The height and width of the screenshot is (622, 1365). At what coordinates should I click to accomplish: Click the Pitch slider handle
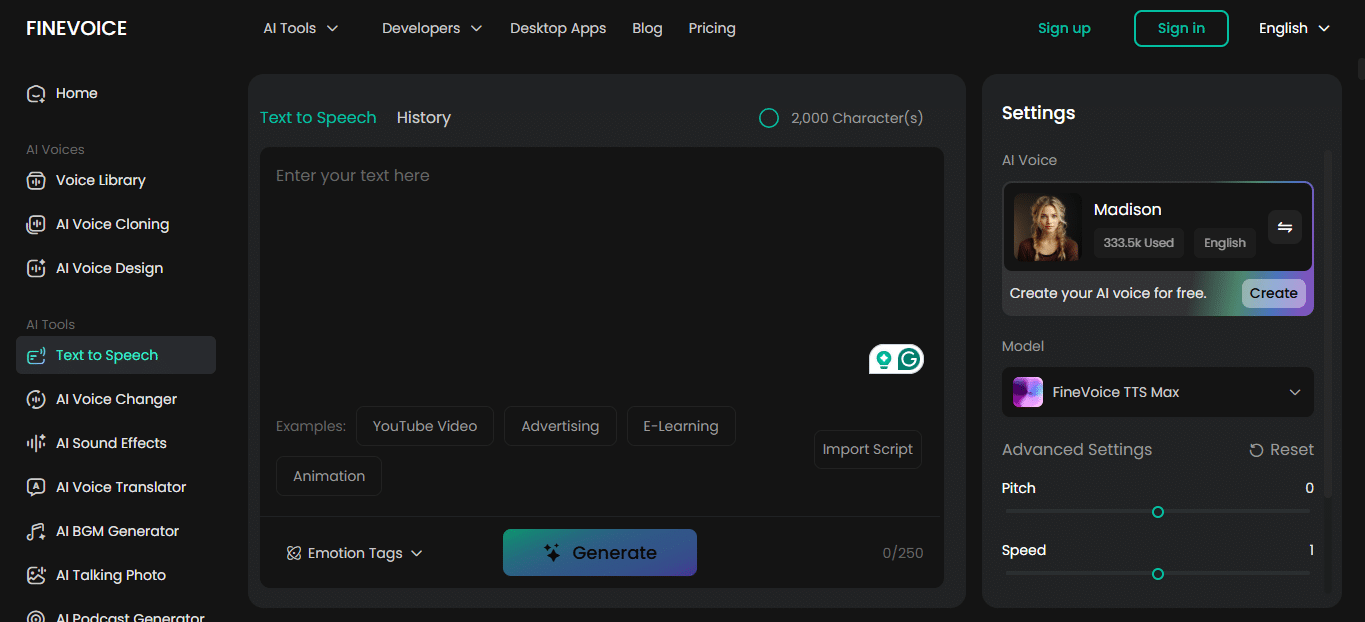pos(1158,512)
